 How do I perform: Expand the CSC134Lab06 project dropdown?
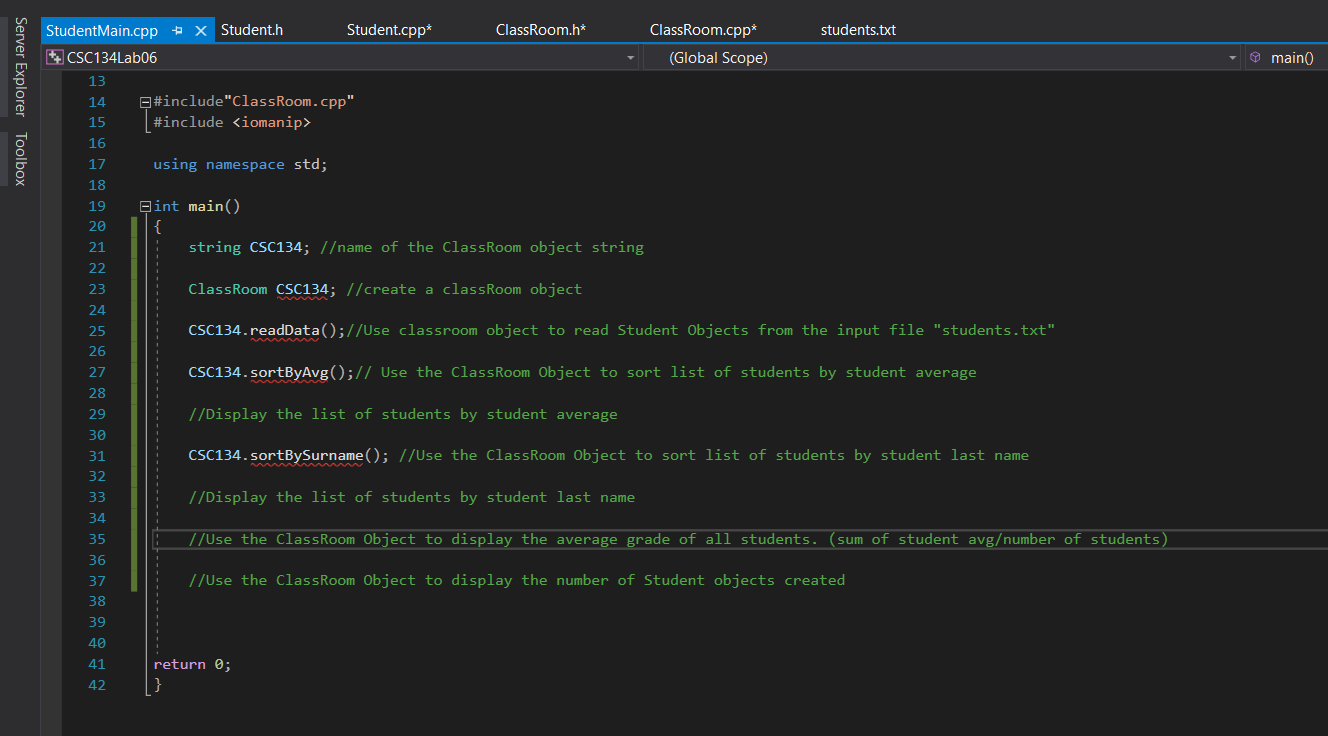[x=630, y=58]
